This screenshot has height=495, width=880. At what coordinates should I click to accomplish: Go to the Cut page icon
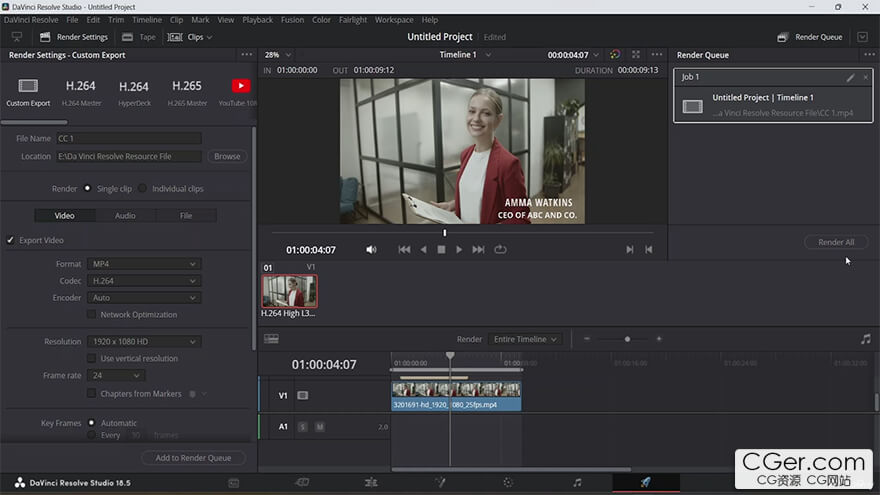[302, 482]
